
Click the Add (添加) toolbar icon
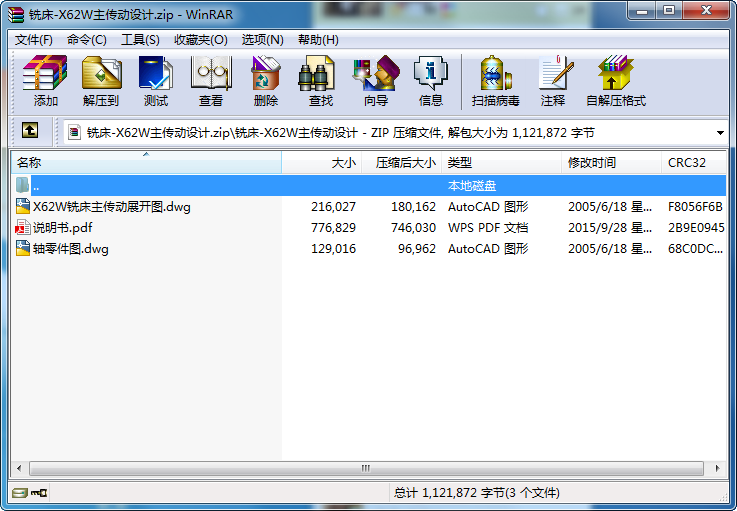pos(45,73)
